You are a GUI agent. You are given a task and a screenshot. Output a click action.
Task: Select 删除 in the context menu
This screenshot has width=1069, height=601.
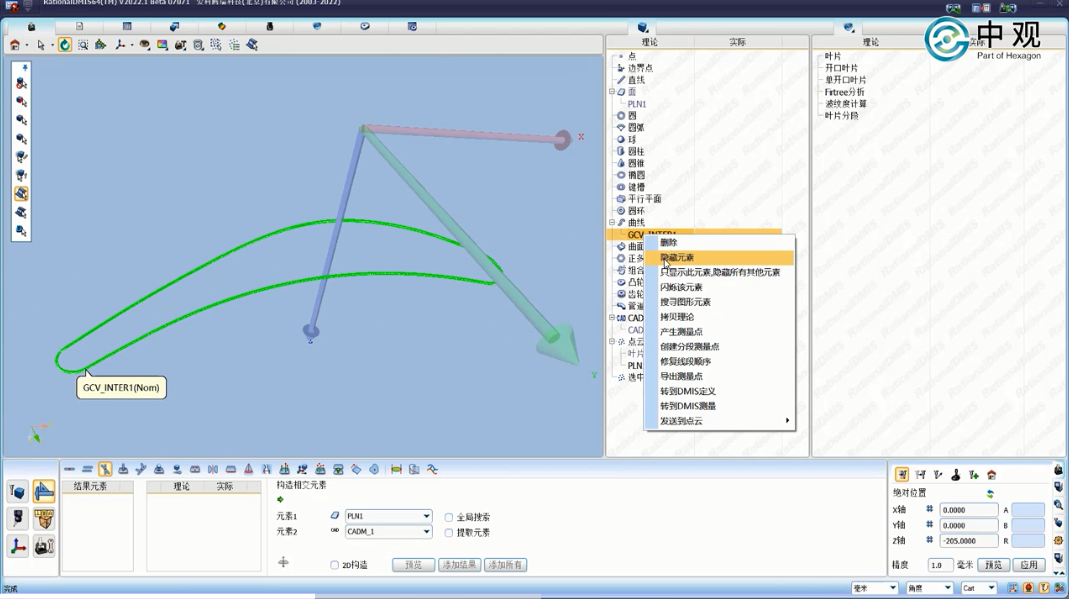tap(669, 243)
